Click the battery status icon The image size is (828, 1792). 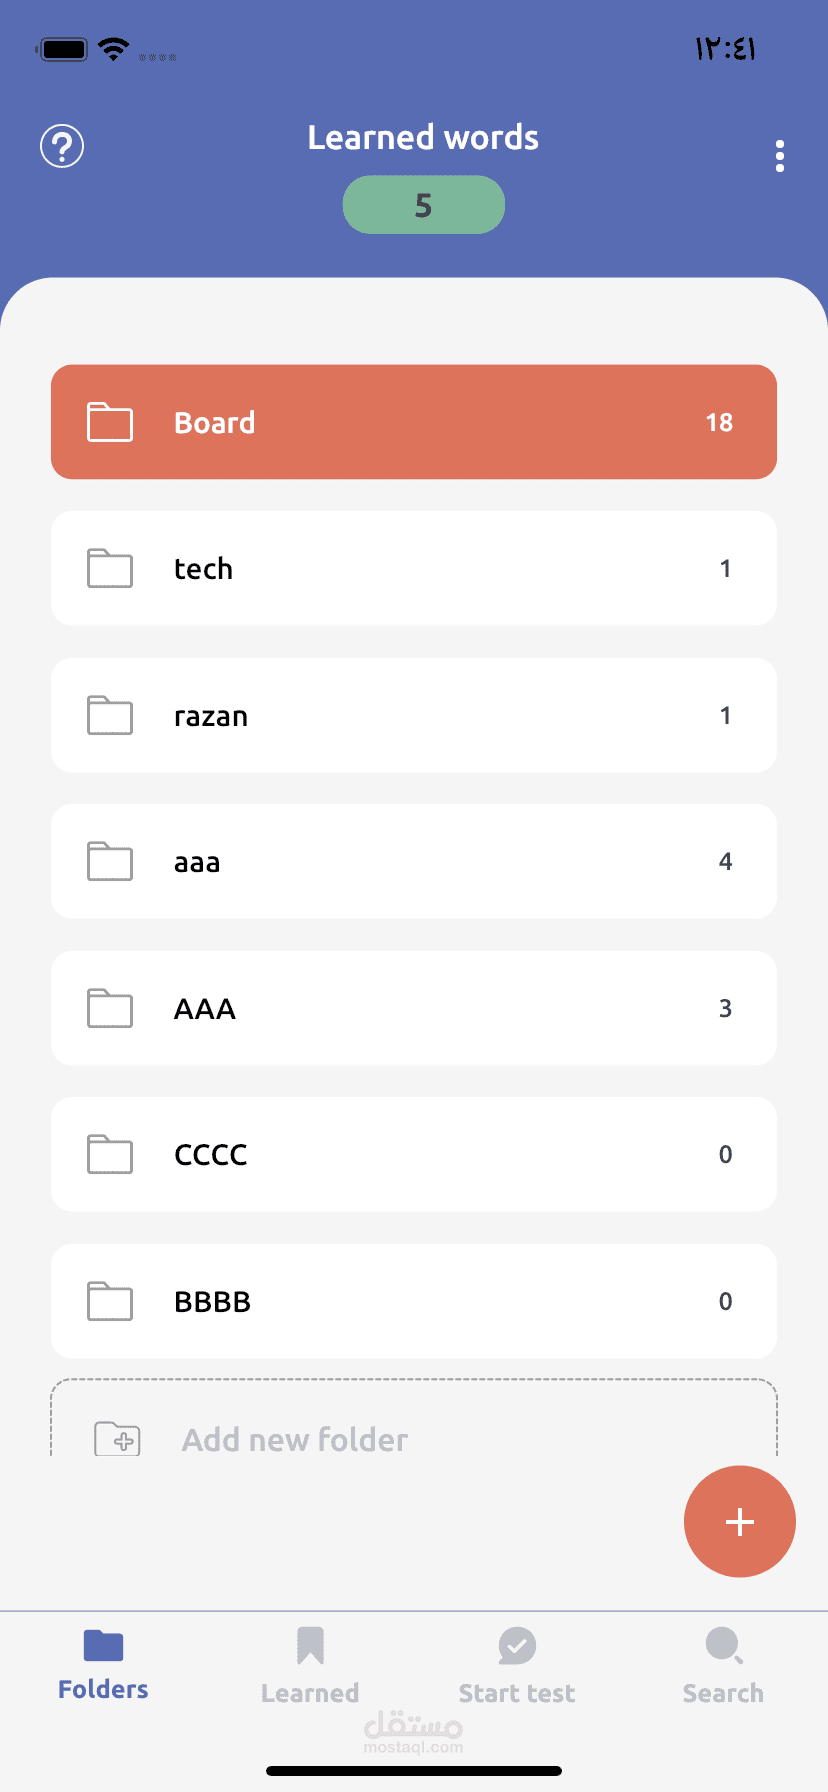coord(63,49)
